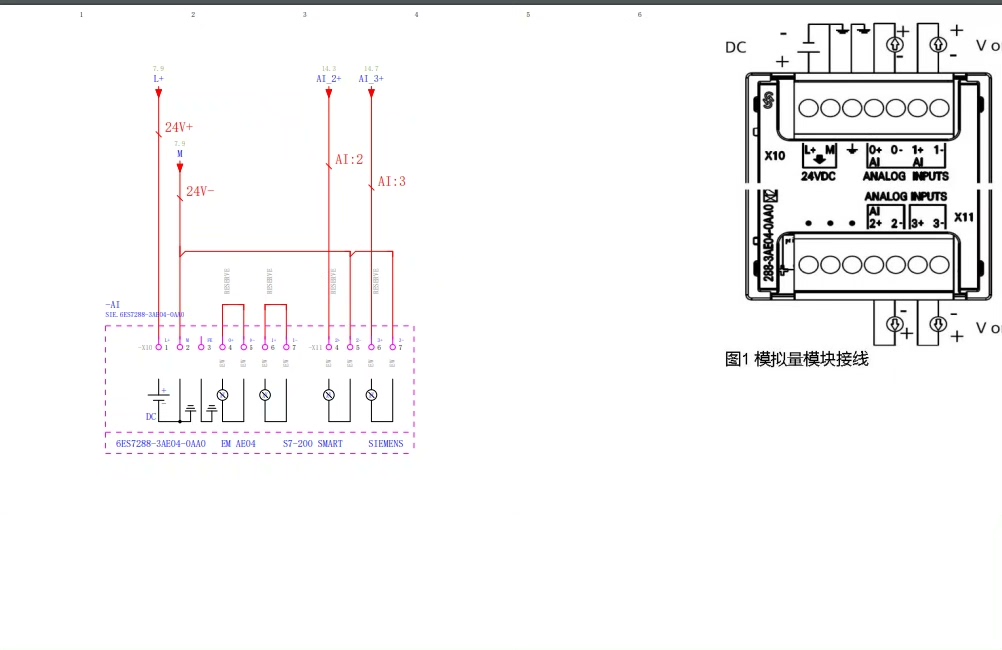
Task: Select the channel 1 measurement circle symbol
Action: tap(265, 395)
